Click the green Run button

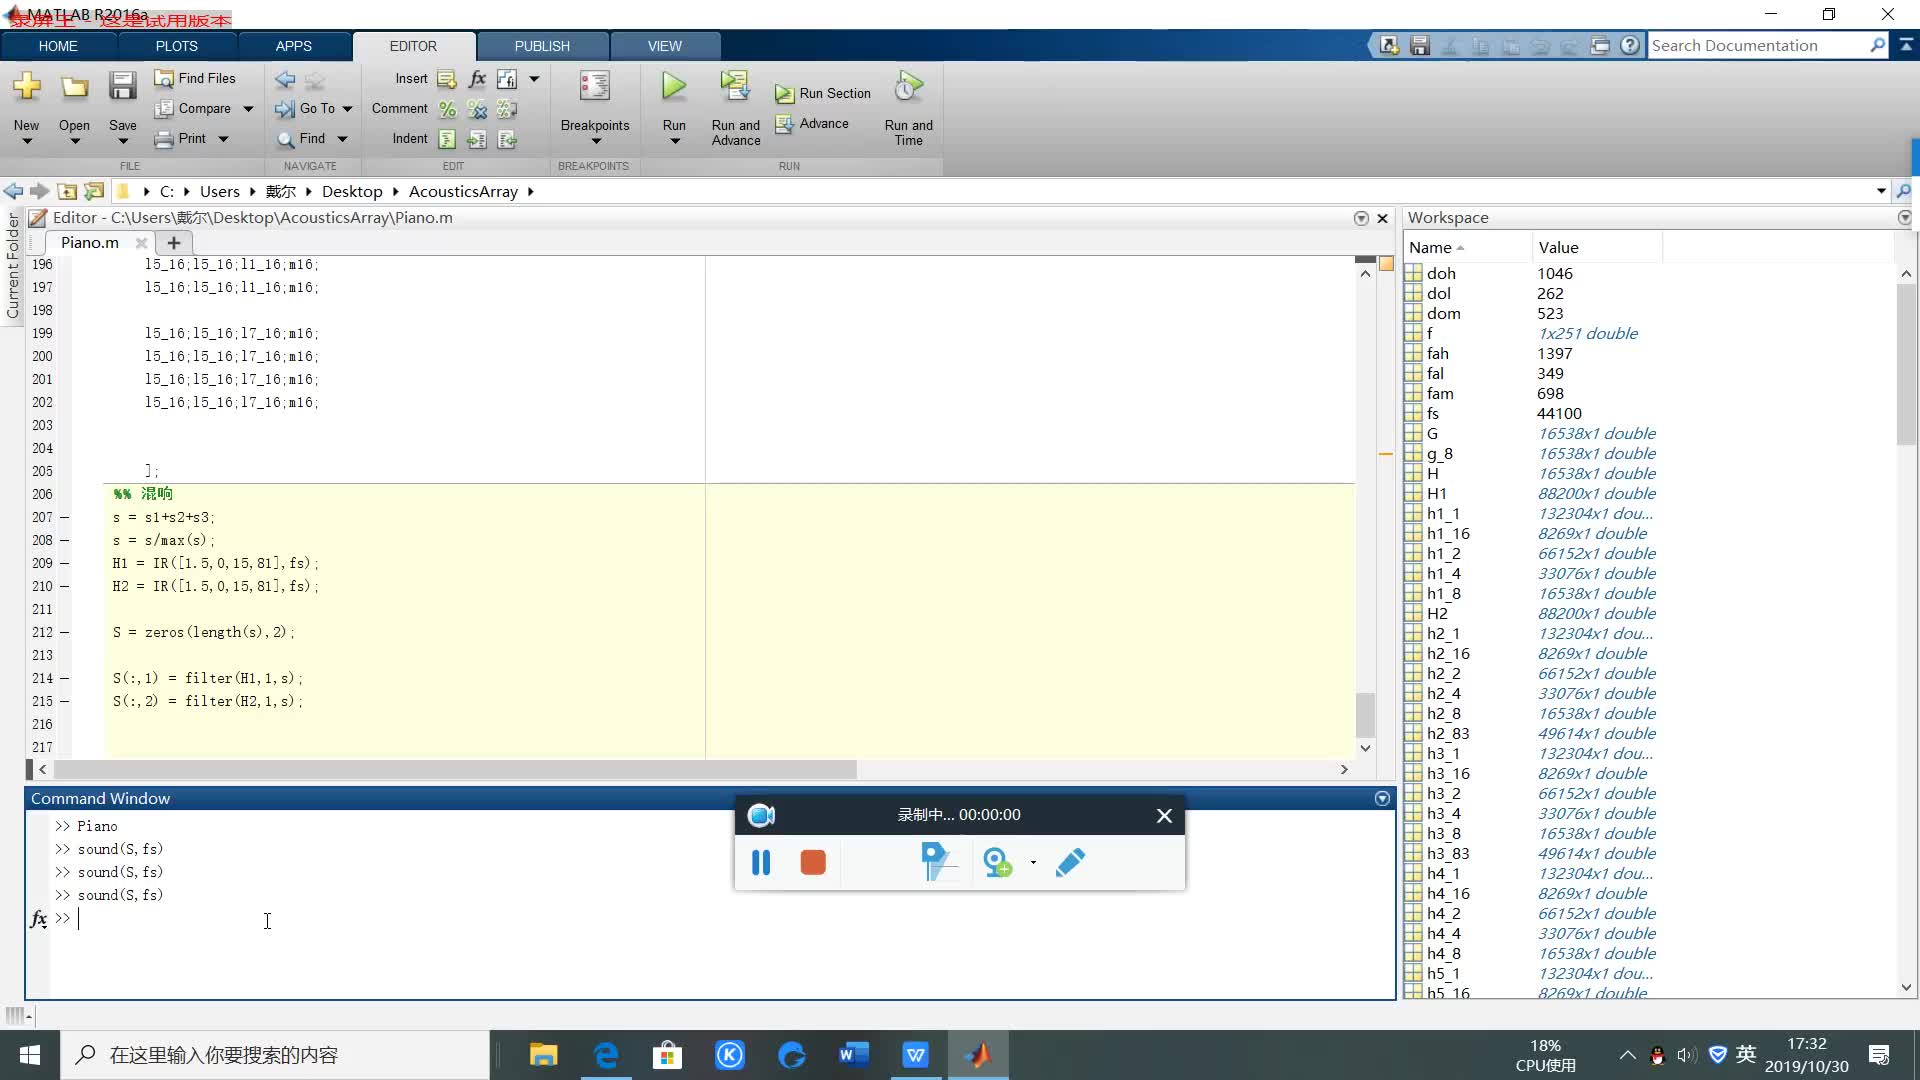click(x=674, y=88)
